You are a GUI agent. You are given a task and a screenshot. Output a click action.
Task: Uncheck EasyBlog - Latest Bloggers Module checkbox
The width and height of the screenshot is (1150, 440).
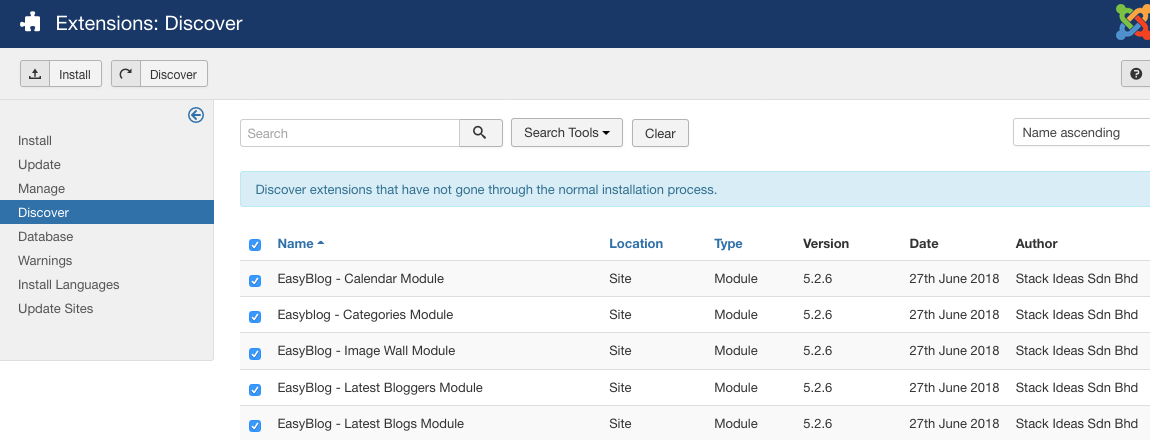[x=254, y=389]
